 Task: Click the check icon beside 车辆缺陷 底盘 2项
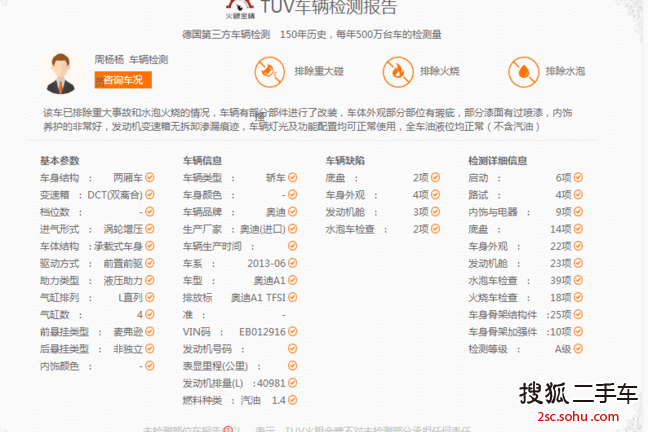tap(436, 177)
